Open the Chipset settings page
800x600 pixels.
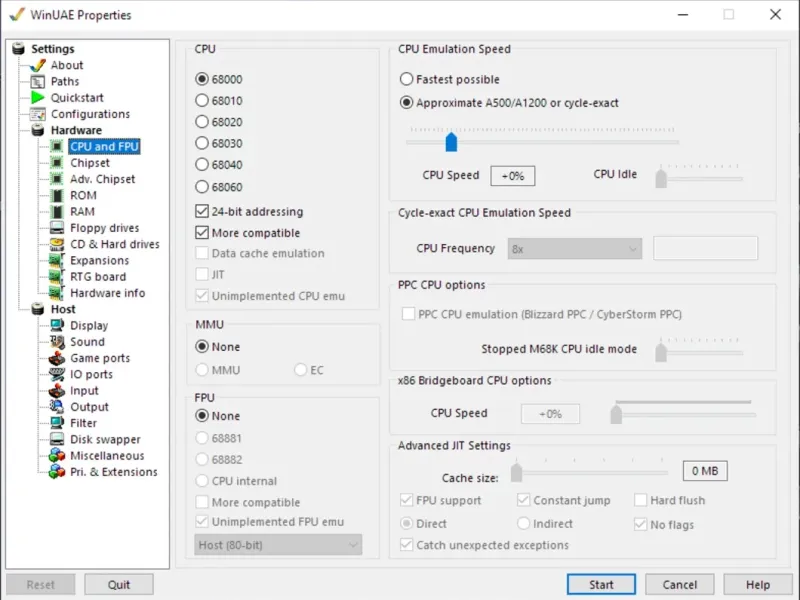coord(90,163)
